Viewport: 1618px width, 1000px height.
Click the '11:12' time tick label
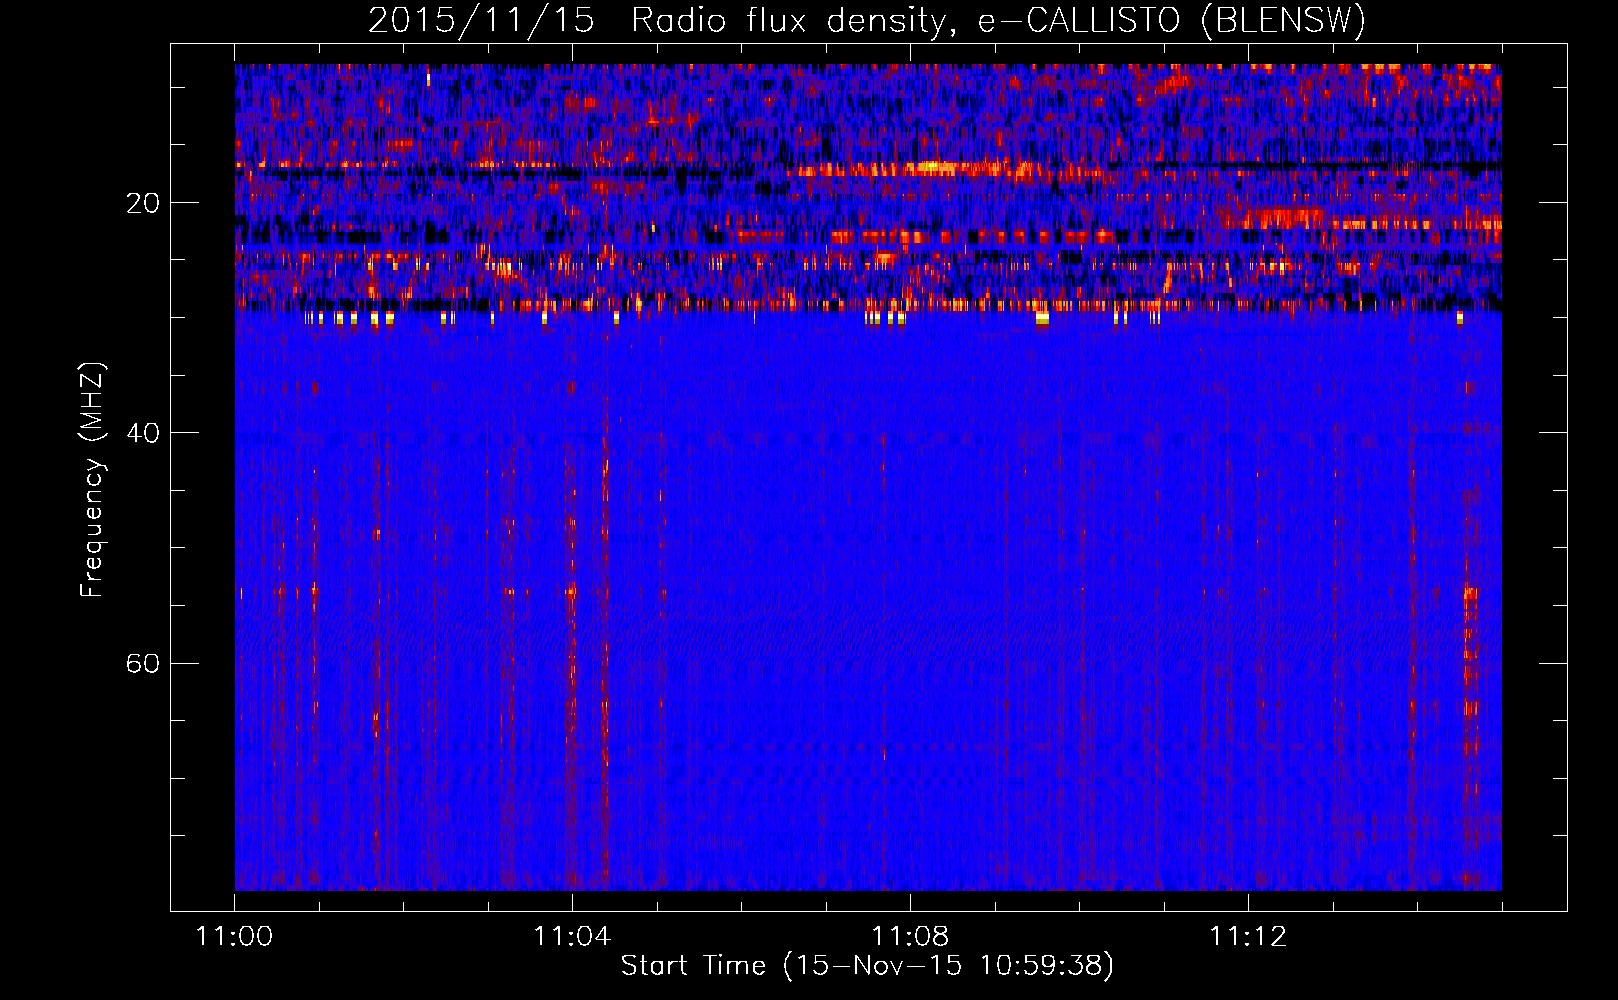click(x=1248, y=937)
